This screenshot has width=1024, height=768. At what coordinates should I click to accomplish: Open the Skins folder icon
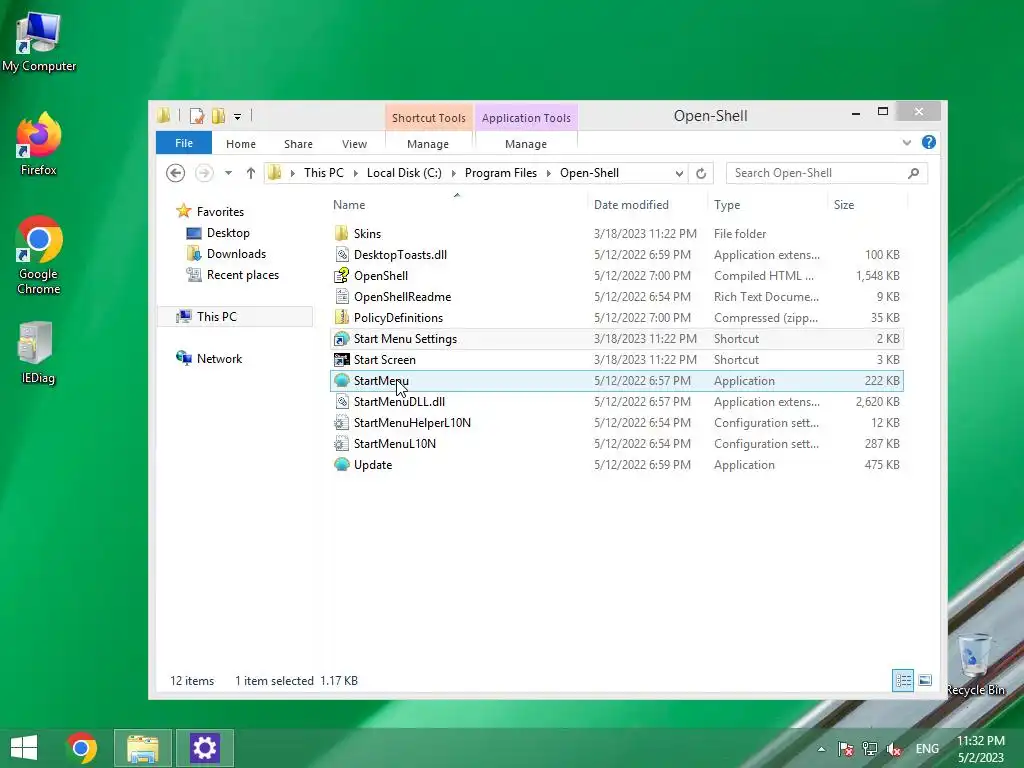click(341, 233)
